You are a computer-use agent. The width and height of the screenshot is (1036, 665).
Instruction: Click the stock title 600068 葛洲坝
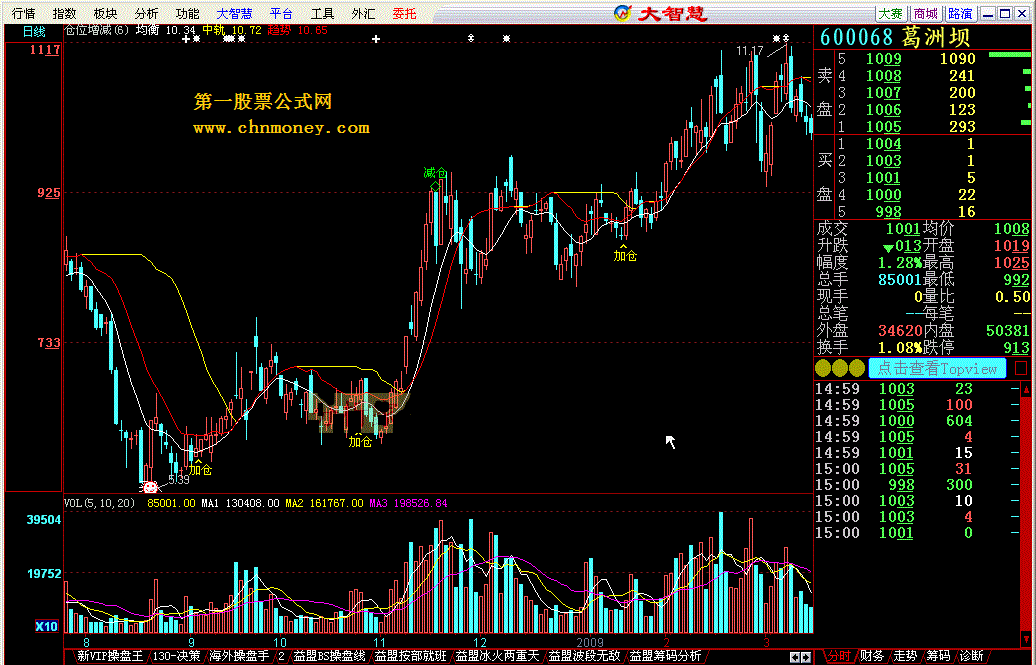point(895,37)
